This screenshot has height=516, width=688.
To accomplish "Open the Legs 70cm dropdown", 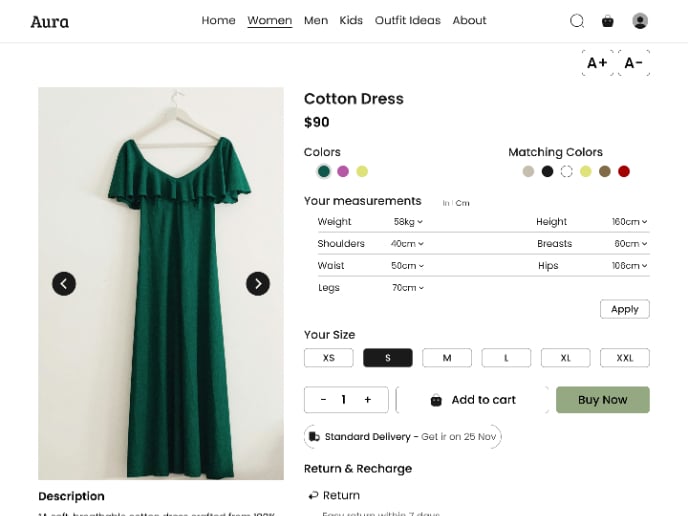I will (408, 288).
